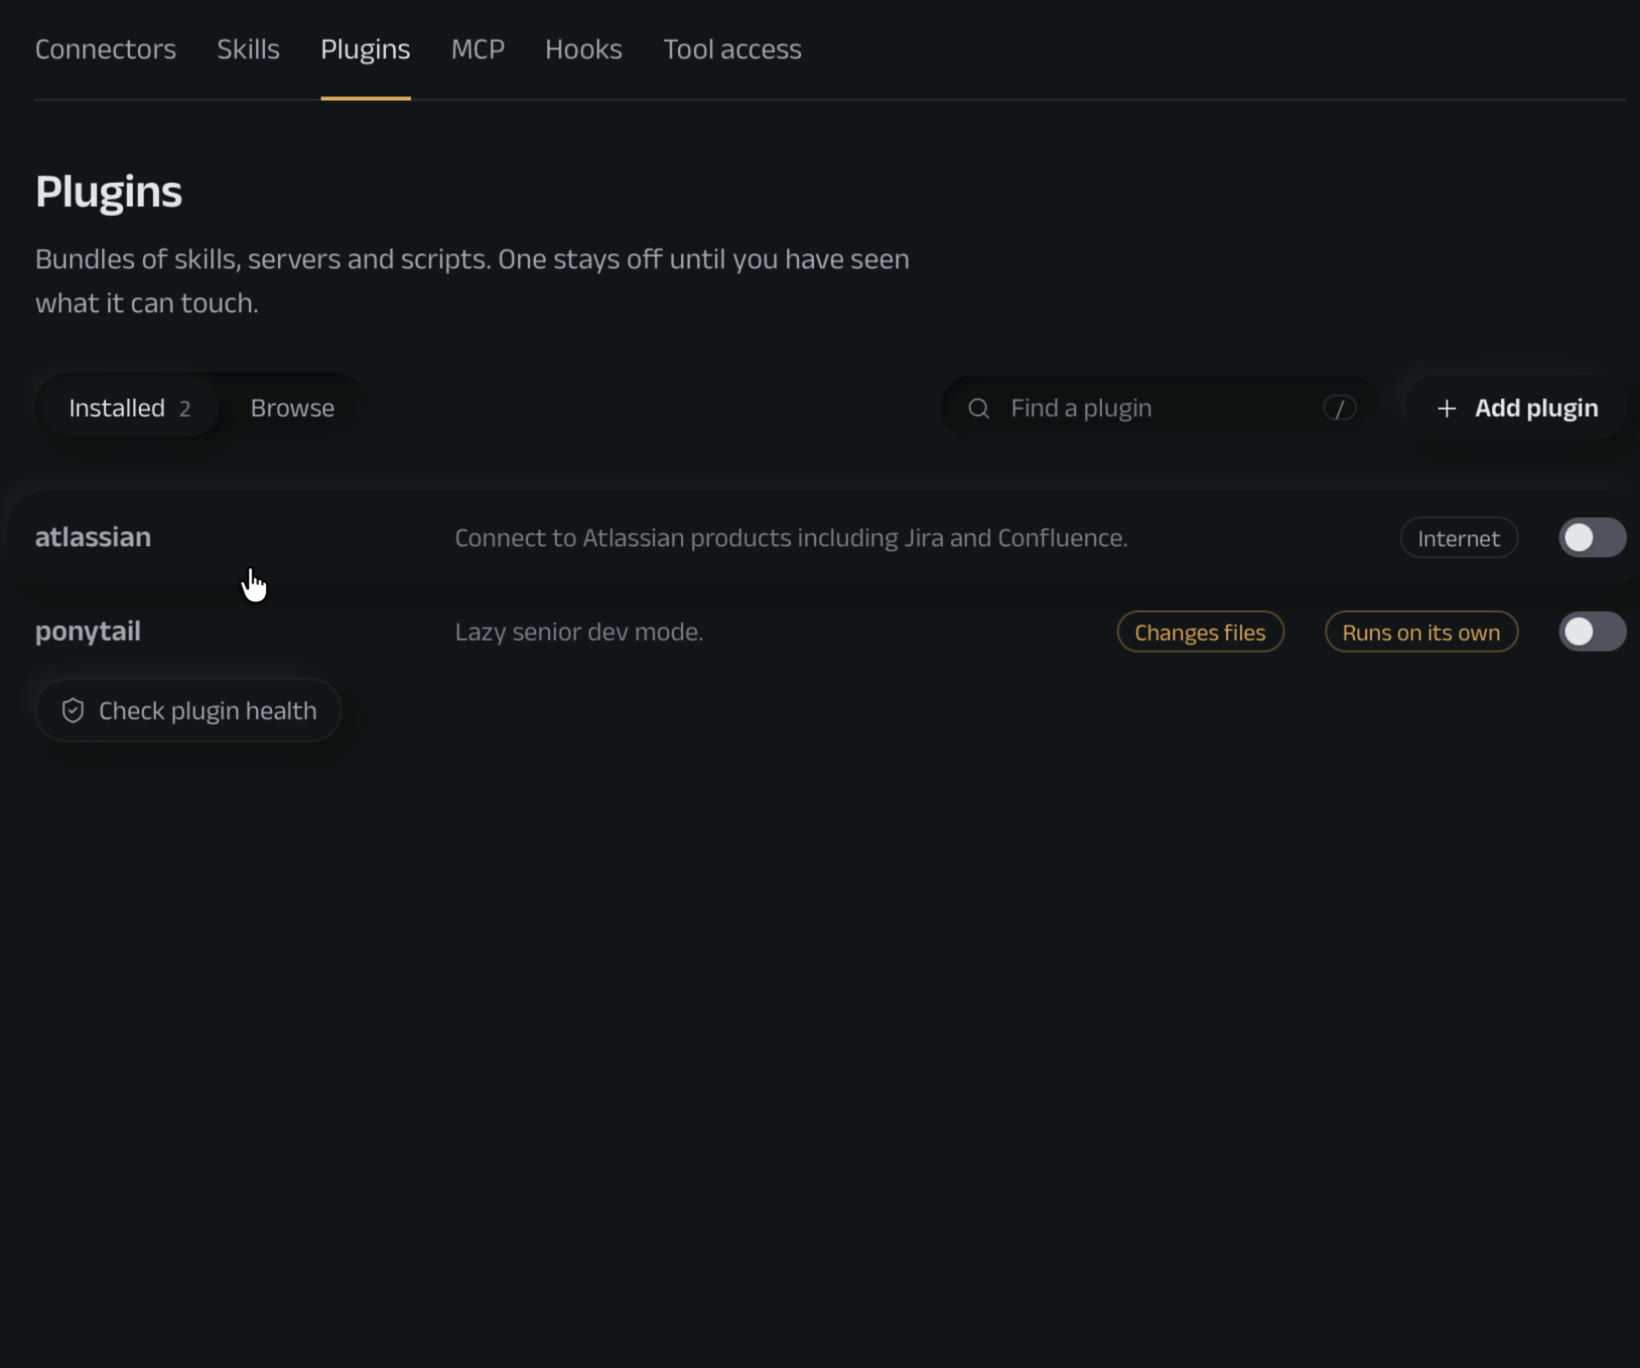Click the Add plugin button

pos(1516,408)
